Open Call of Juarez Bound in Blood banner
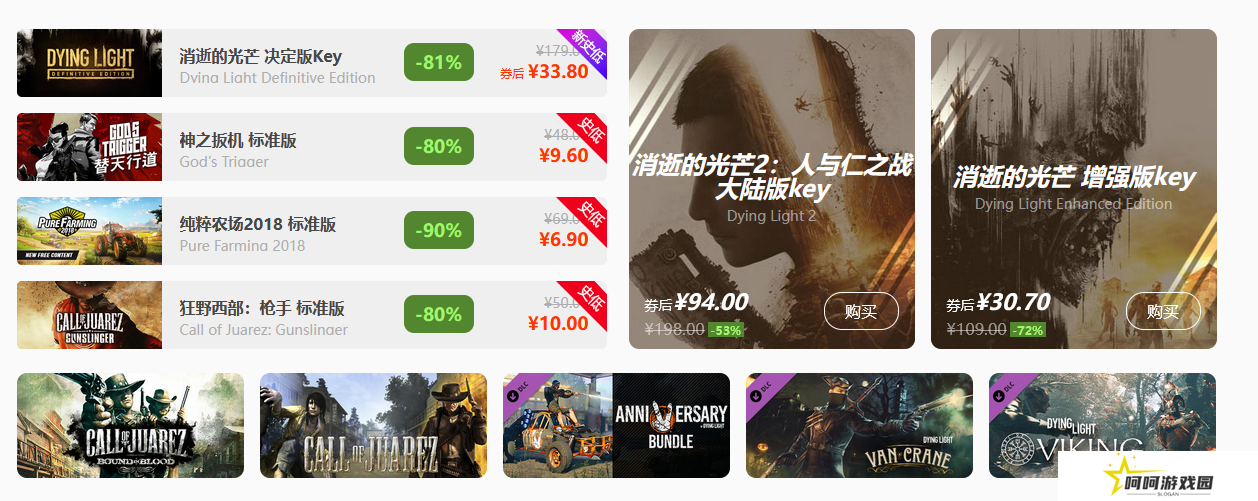 130,426
